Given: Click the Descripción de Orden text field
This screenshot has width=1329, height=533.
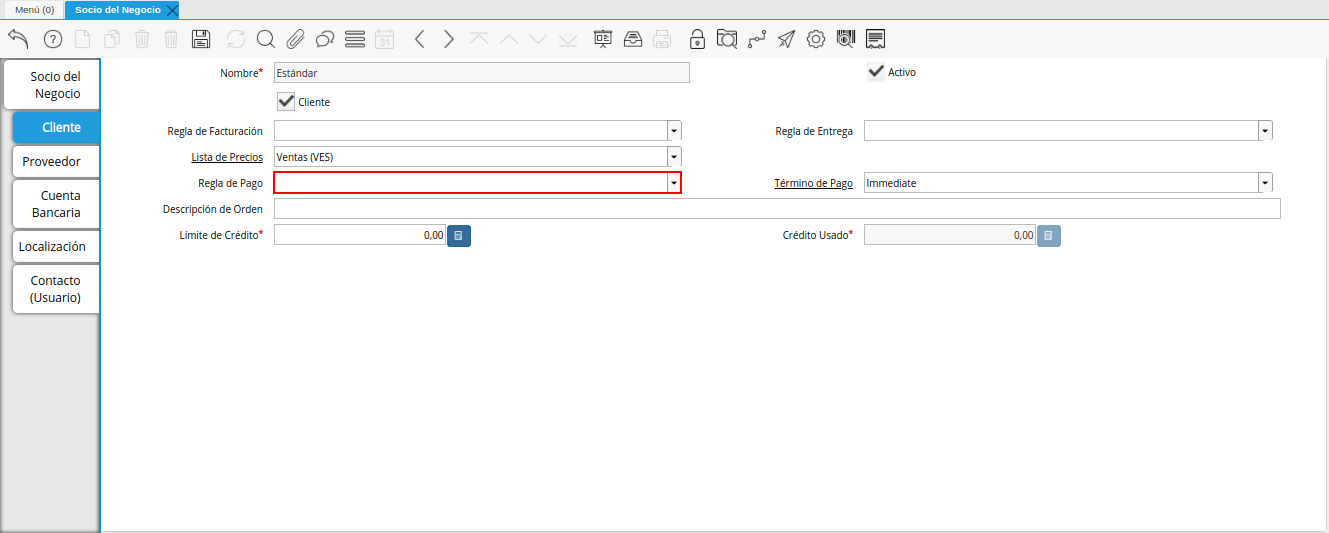Looking at the screenshot, I should (x=777, y=209).
